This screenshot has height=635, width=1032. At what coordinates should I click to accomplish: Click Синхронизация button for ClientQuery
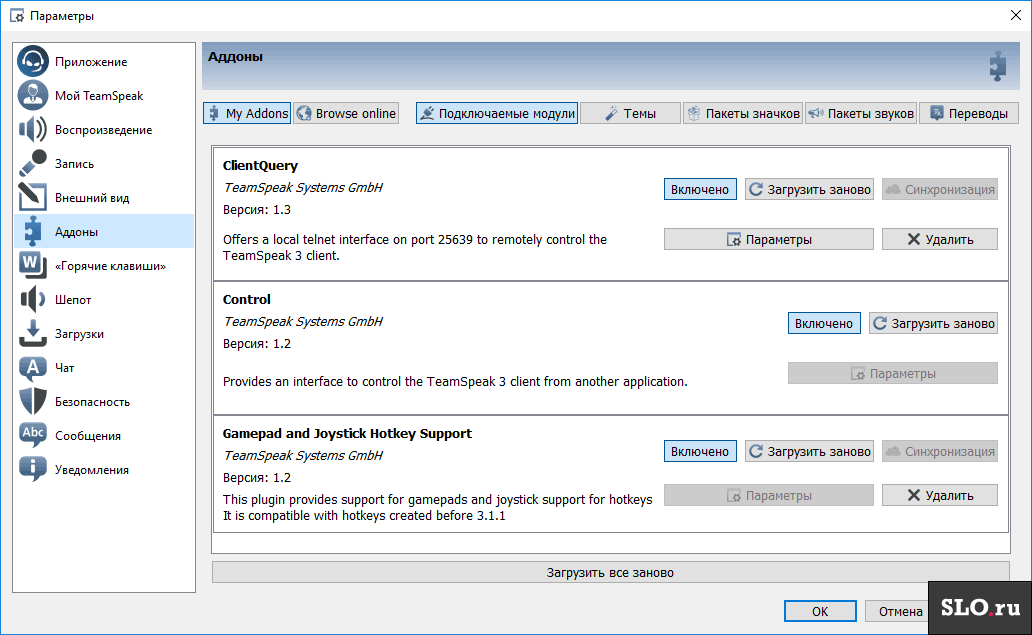tap(940, 190)
